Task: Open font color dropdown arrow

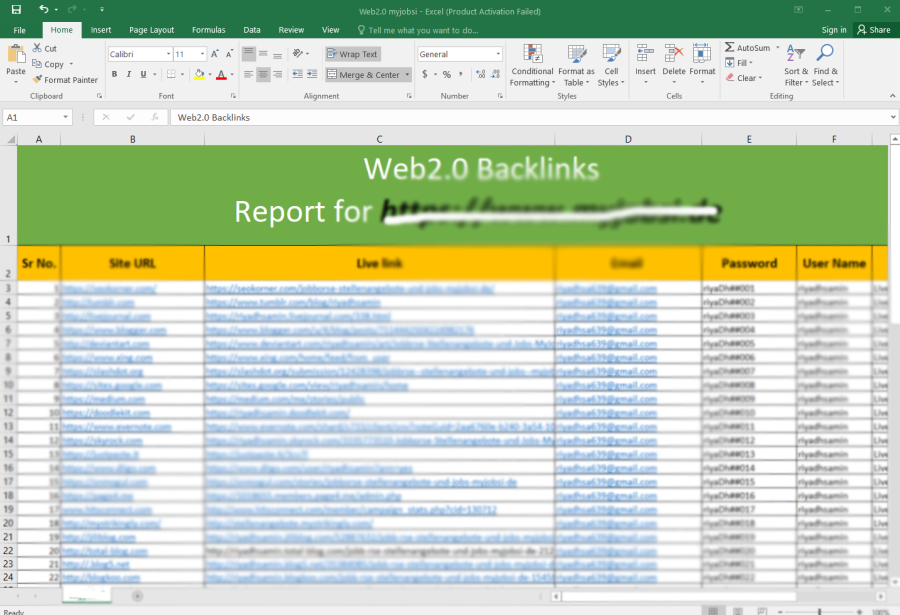Action: coord(232,74)
